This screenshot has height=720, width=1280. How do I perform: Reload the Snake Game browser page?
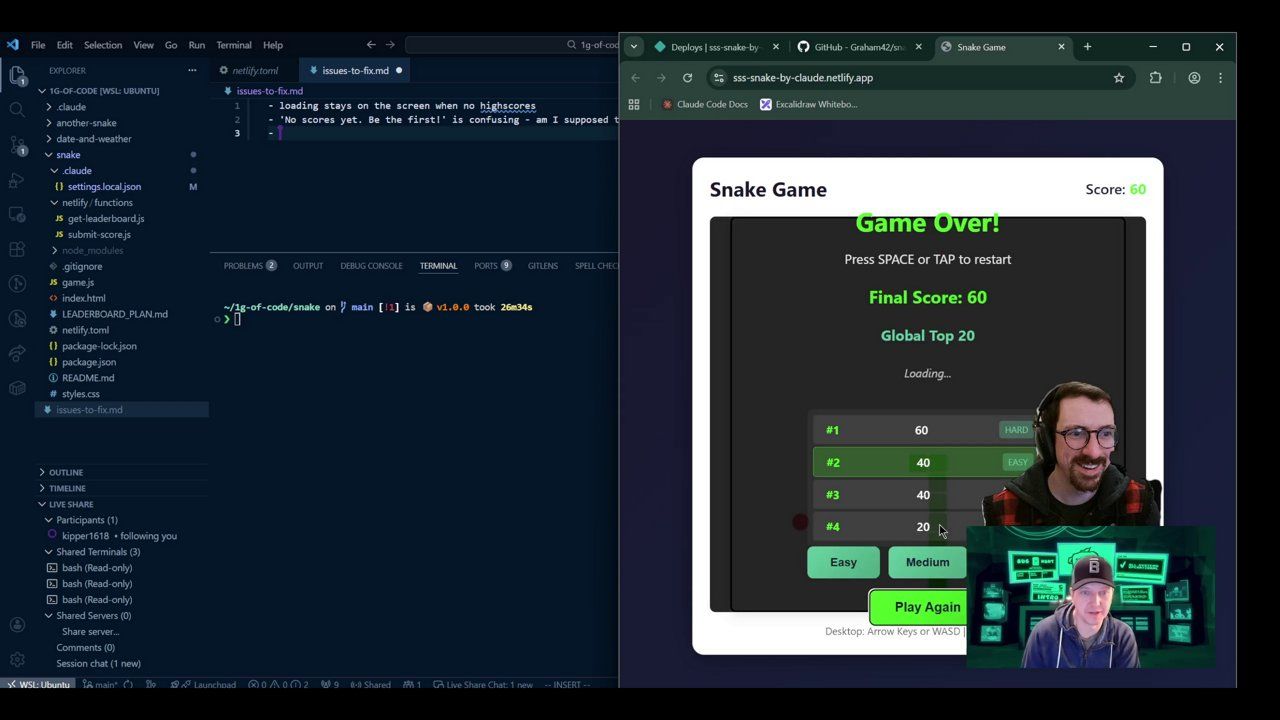pyautogui.click(x=687, y=78)
